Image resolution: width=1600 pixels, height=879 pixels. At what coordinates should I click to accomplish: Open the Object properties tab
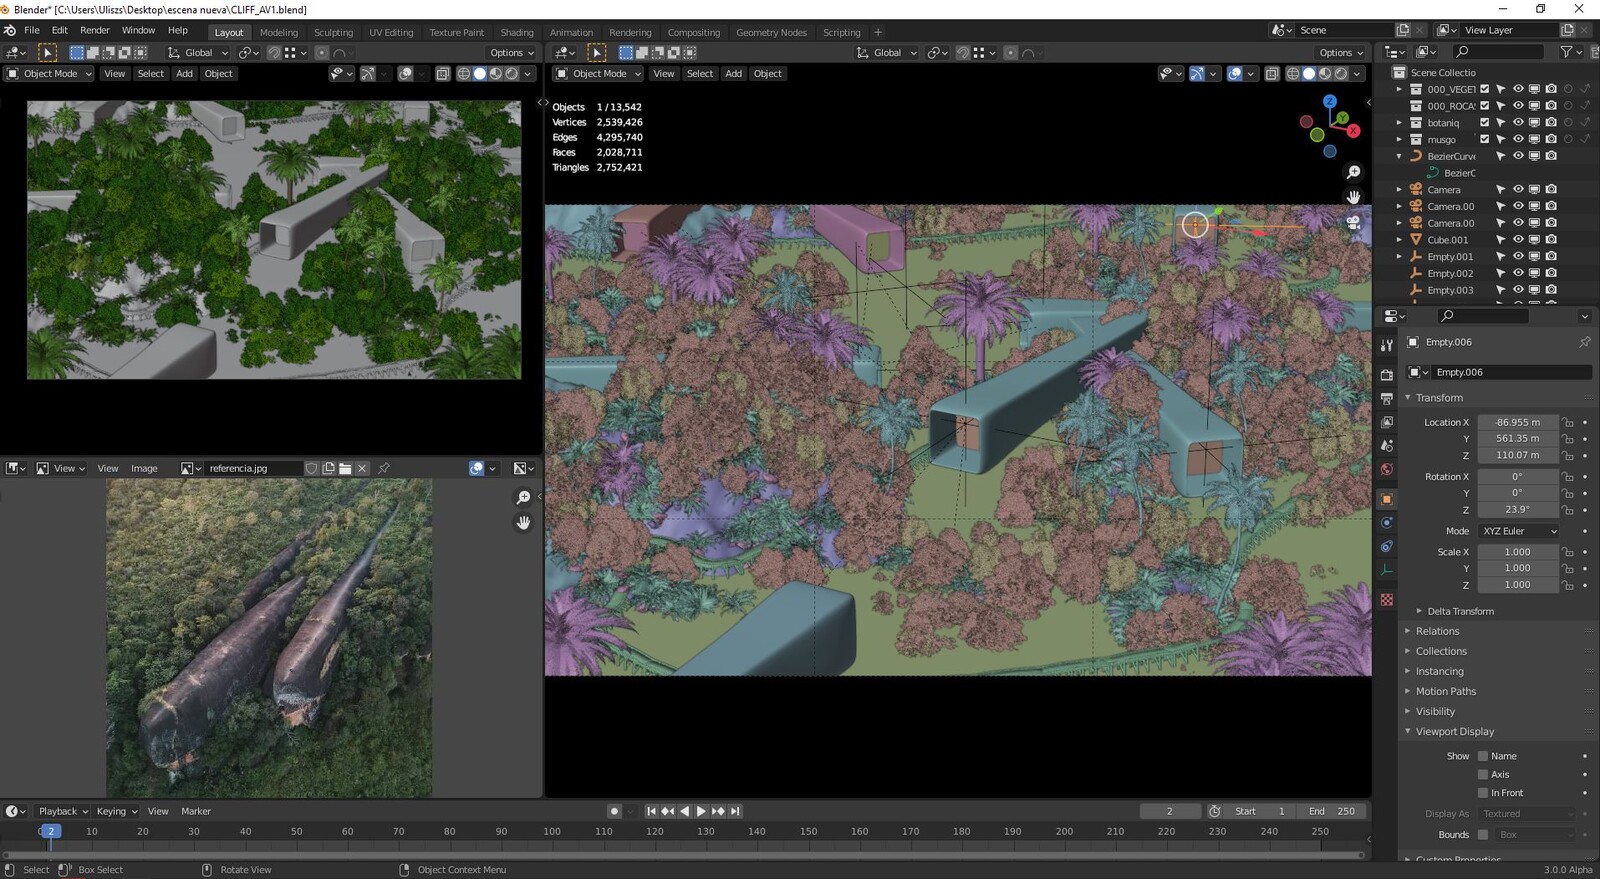[x=1386, y=499]
